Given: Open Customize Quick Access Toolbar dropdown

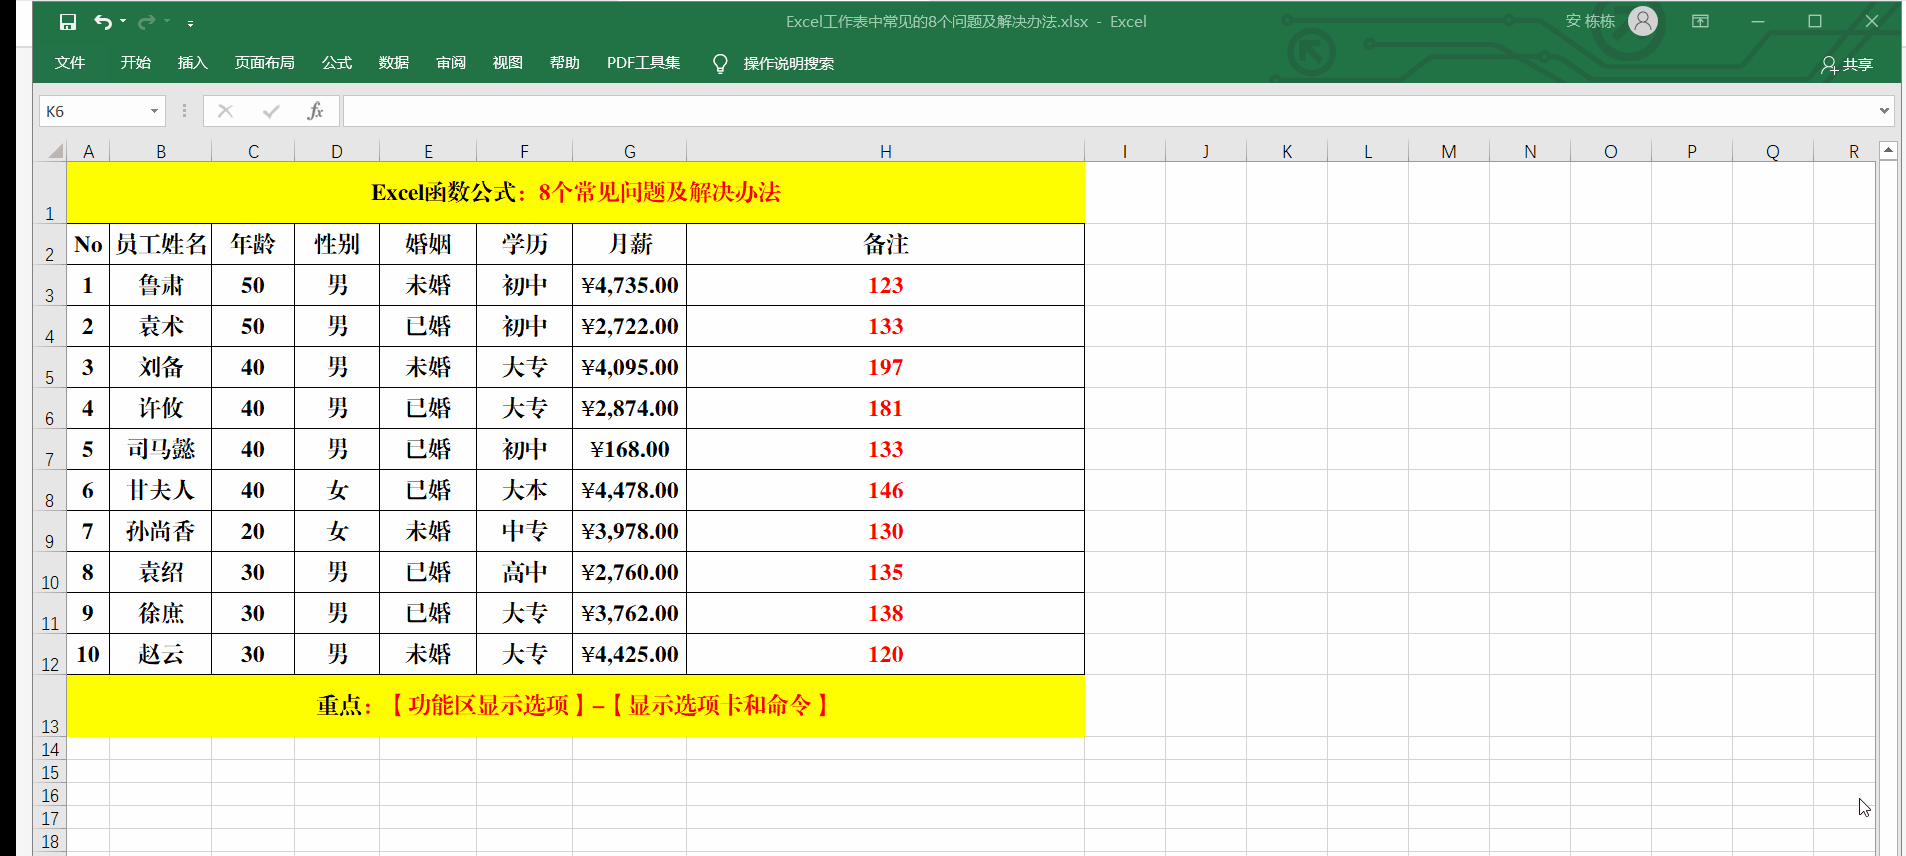Looking at the screenshot, I should tap(190, 22).
